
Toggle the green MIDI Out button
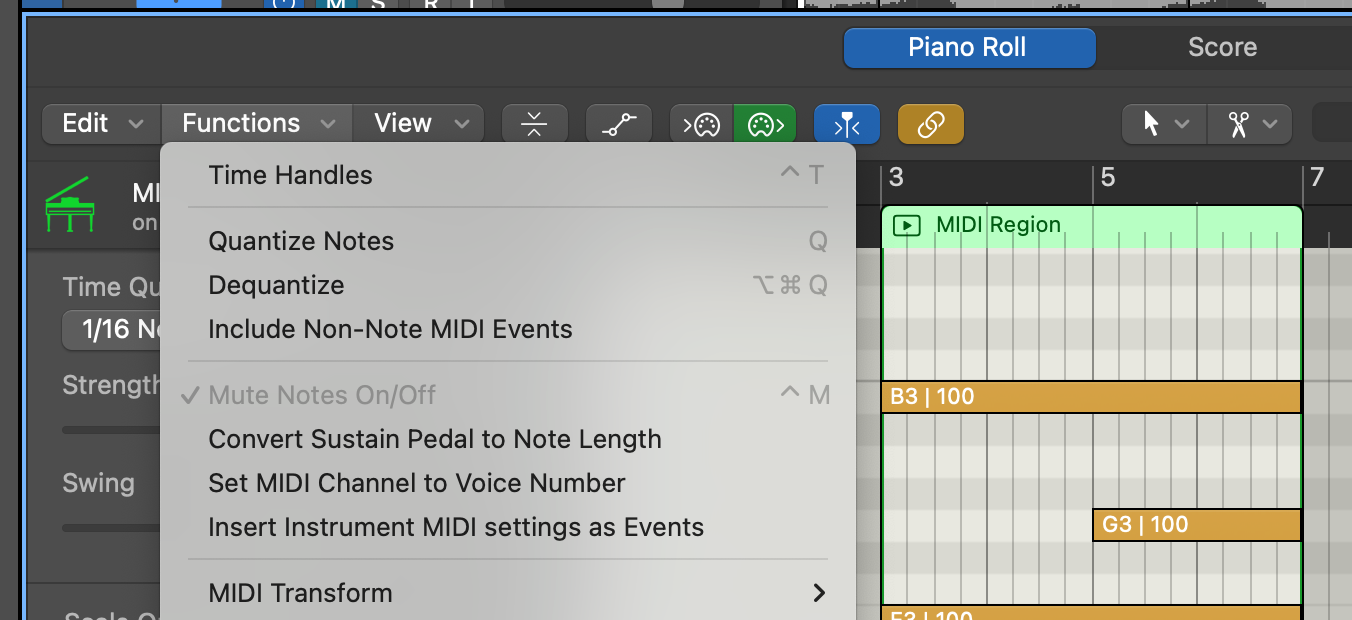(765, 124)
